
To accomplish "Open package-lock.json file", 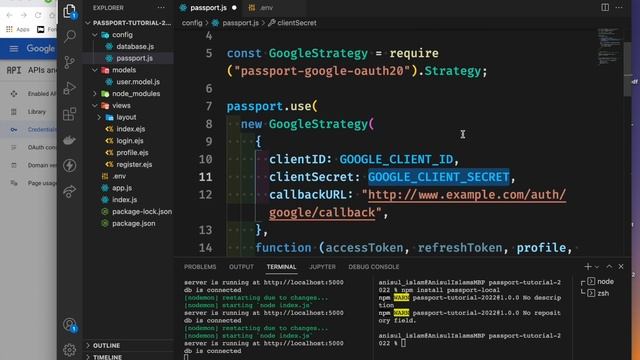I will point(129,211).
